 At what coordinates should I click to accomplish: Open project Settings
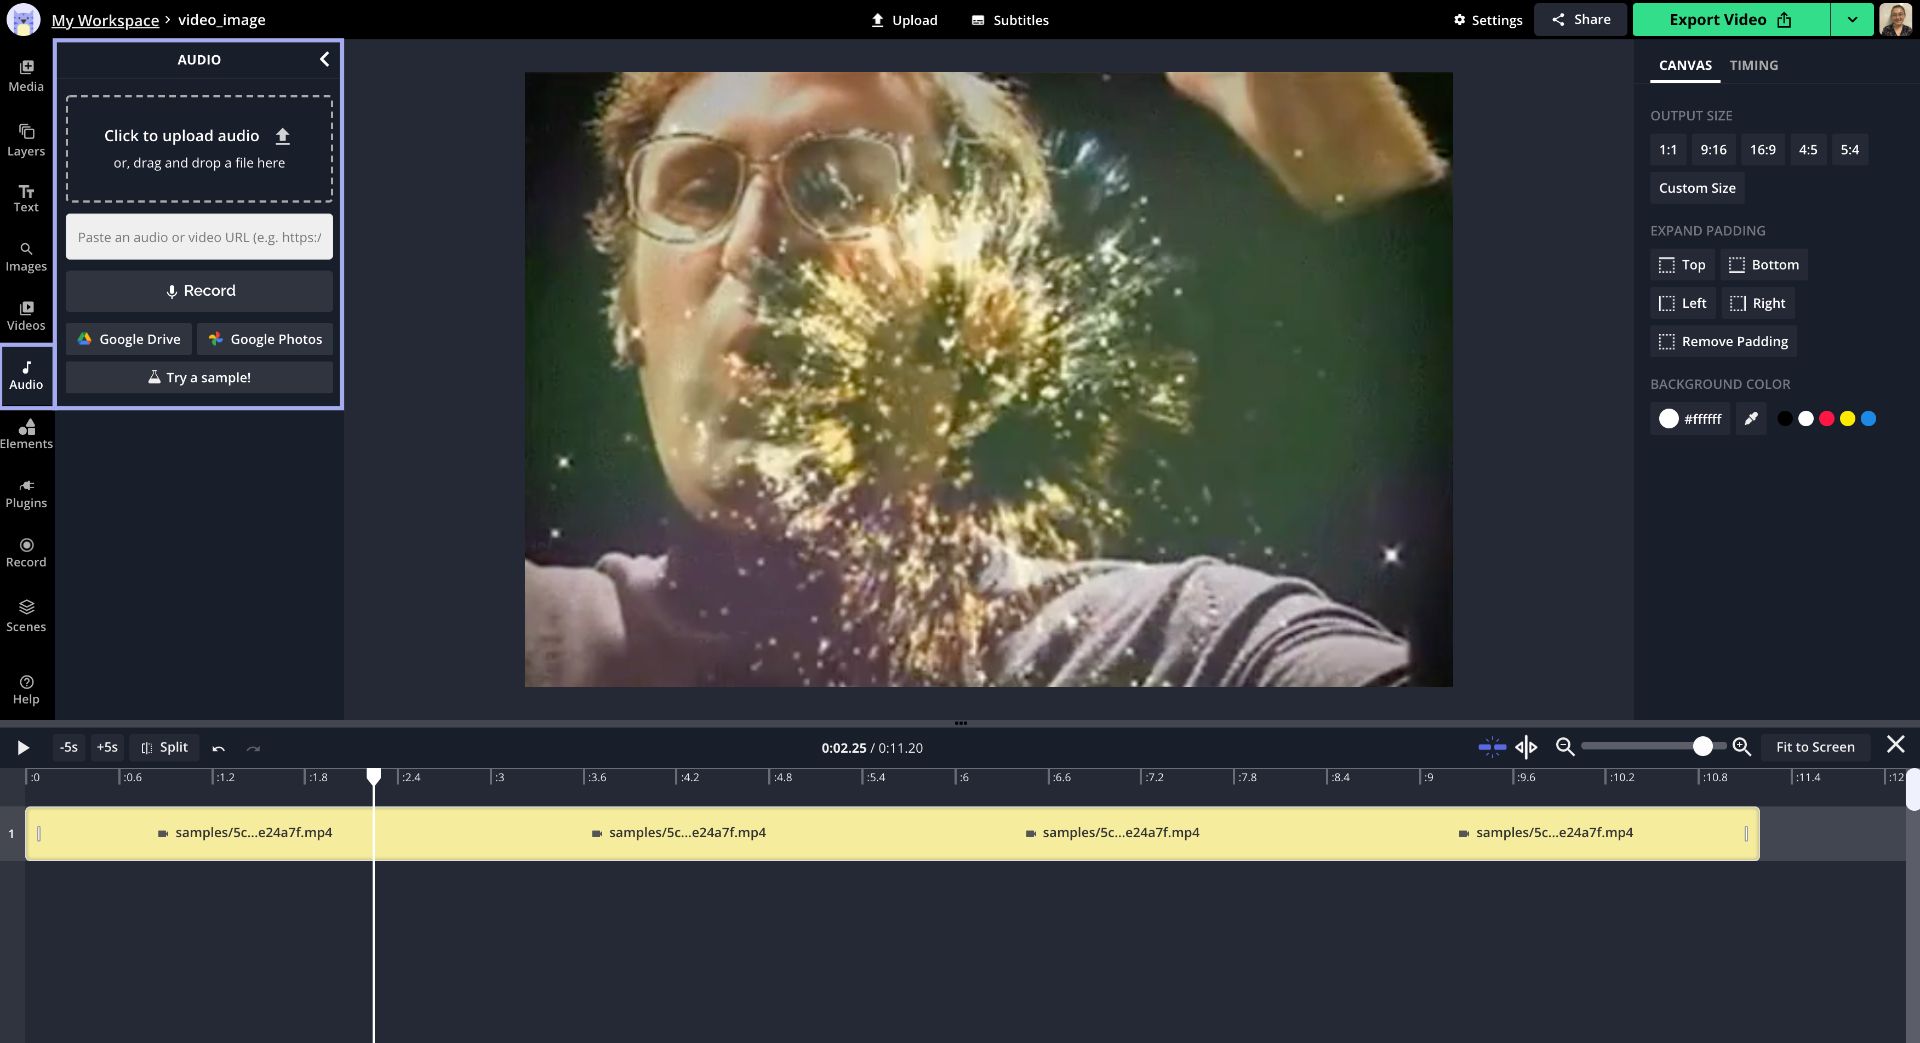tap(1488, 20)
